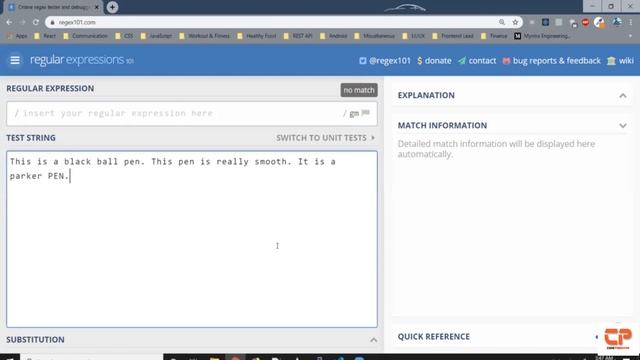This screenshot has width=640, height=360.
Task: Collapse the Explanation panel
Action: tap(622, 96)
